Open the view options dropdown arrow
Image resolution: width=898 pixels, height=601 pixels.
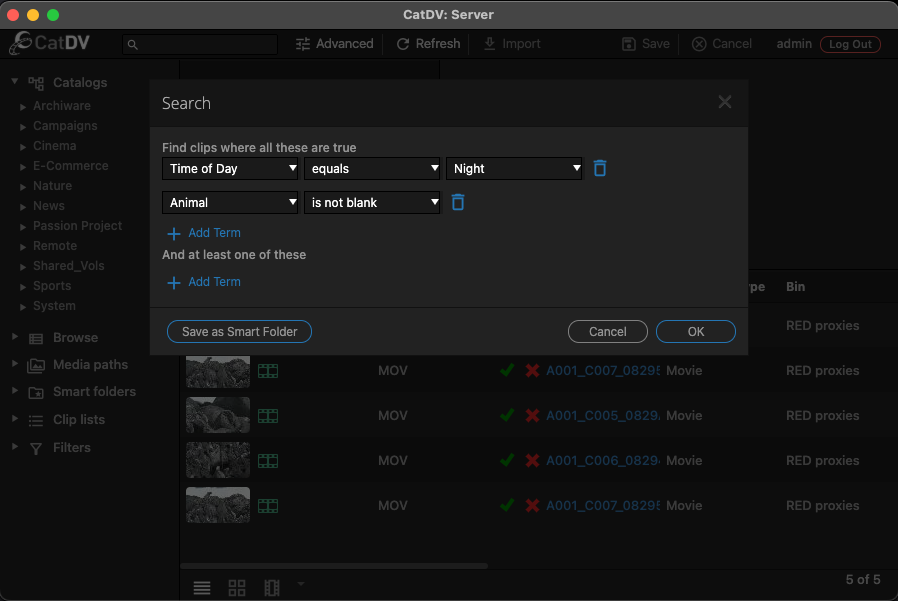coord(301,584)
